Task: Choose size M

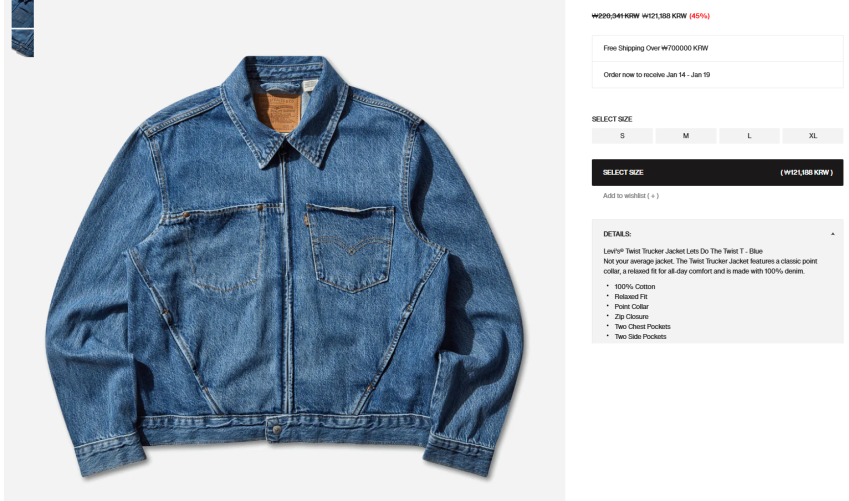Action: pyautogui.click(x=685, y=136)
